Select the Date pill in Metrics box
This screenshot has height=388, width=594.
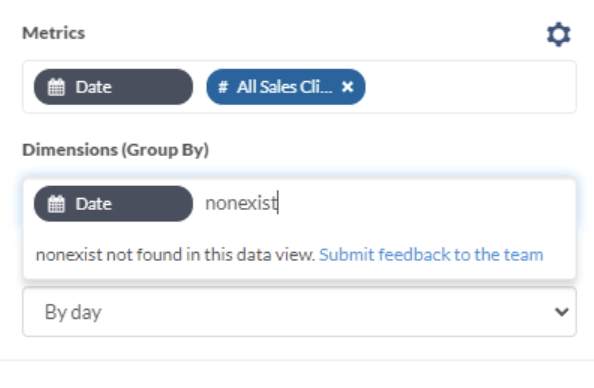pos(113,87)
